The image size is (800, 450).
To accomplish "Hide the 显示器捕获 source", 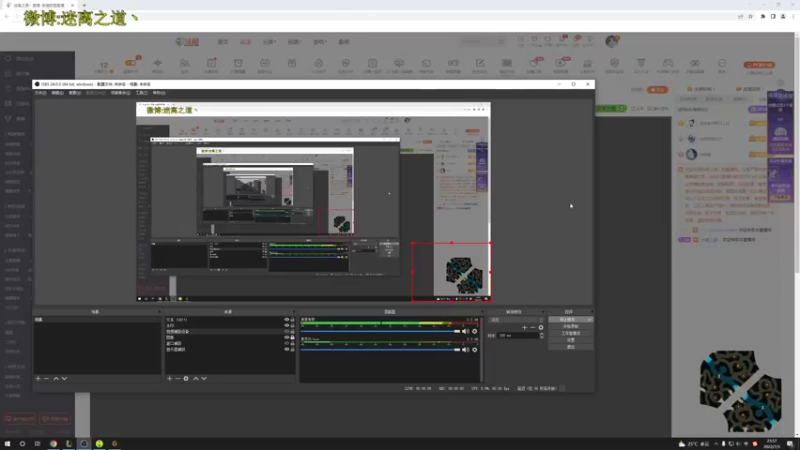I will [x=287, y=349].
